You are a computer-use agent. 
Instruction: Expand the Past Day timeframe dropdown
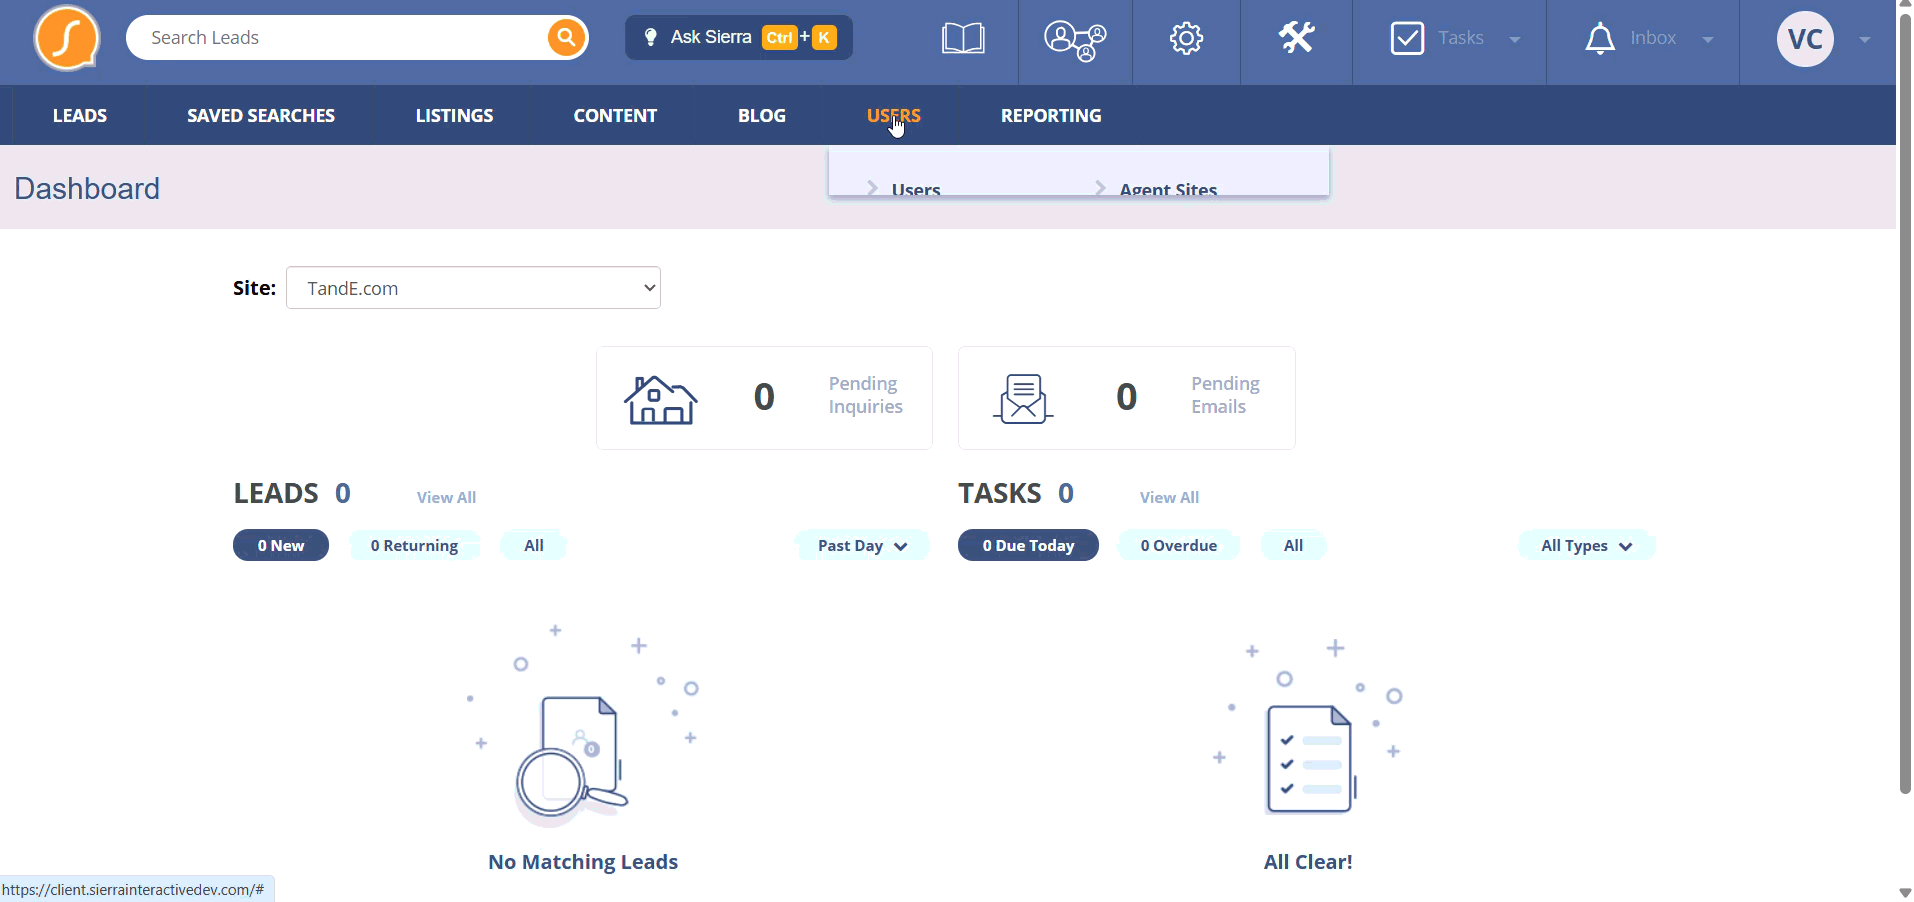(862, 545)
